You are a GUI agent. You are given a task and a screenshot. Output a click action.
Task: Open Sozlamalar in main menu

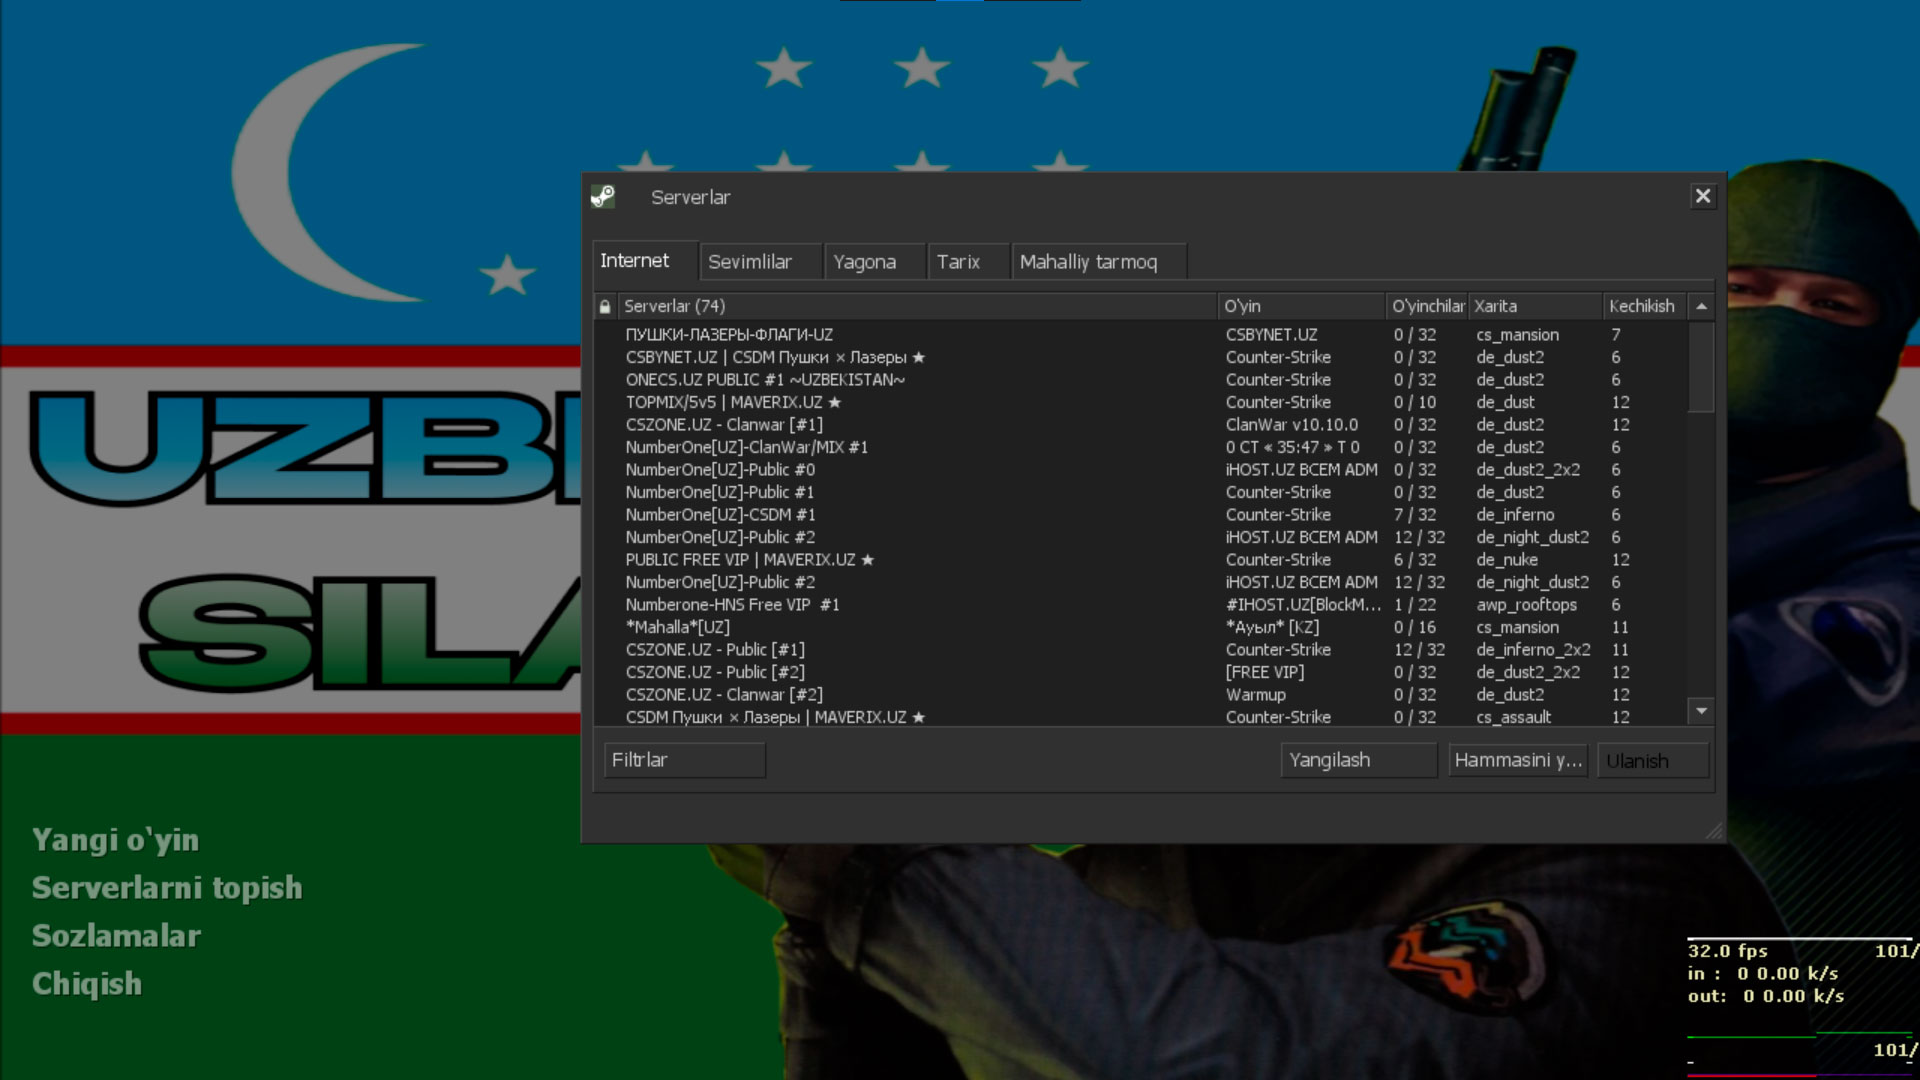pyautogui.click(x=116, y=936)
